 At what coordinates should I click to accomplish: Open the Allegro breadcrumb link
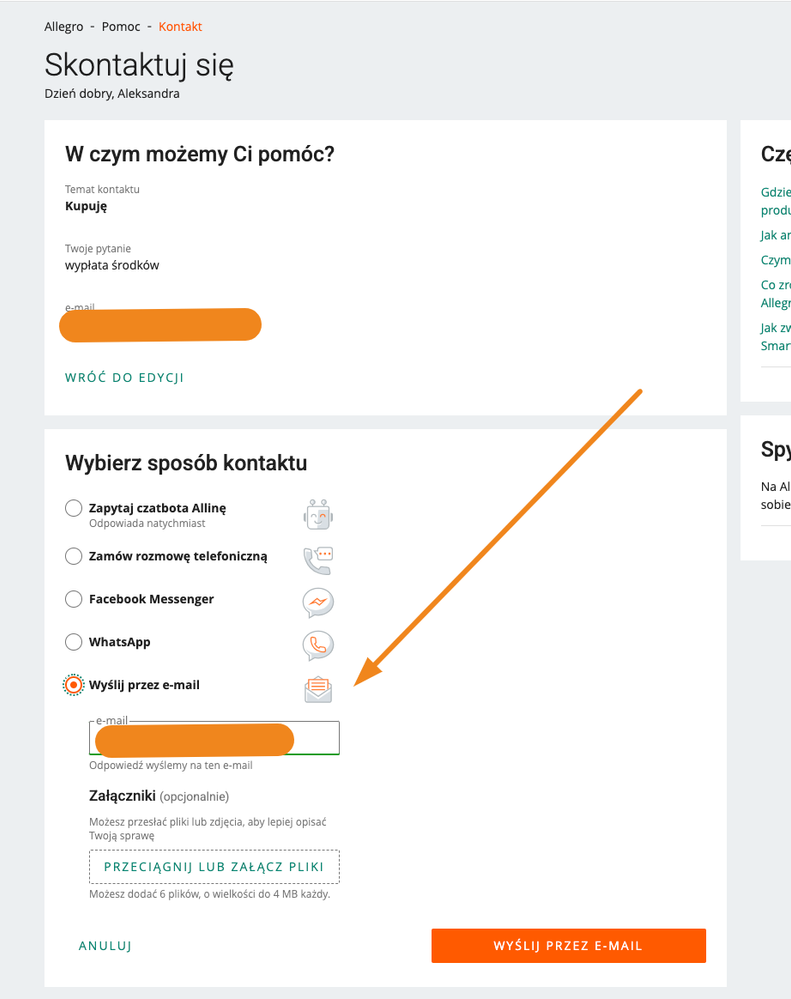64,27
